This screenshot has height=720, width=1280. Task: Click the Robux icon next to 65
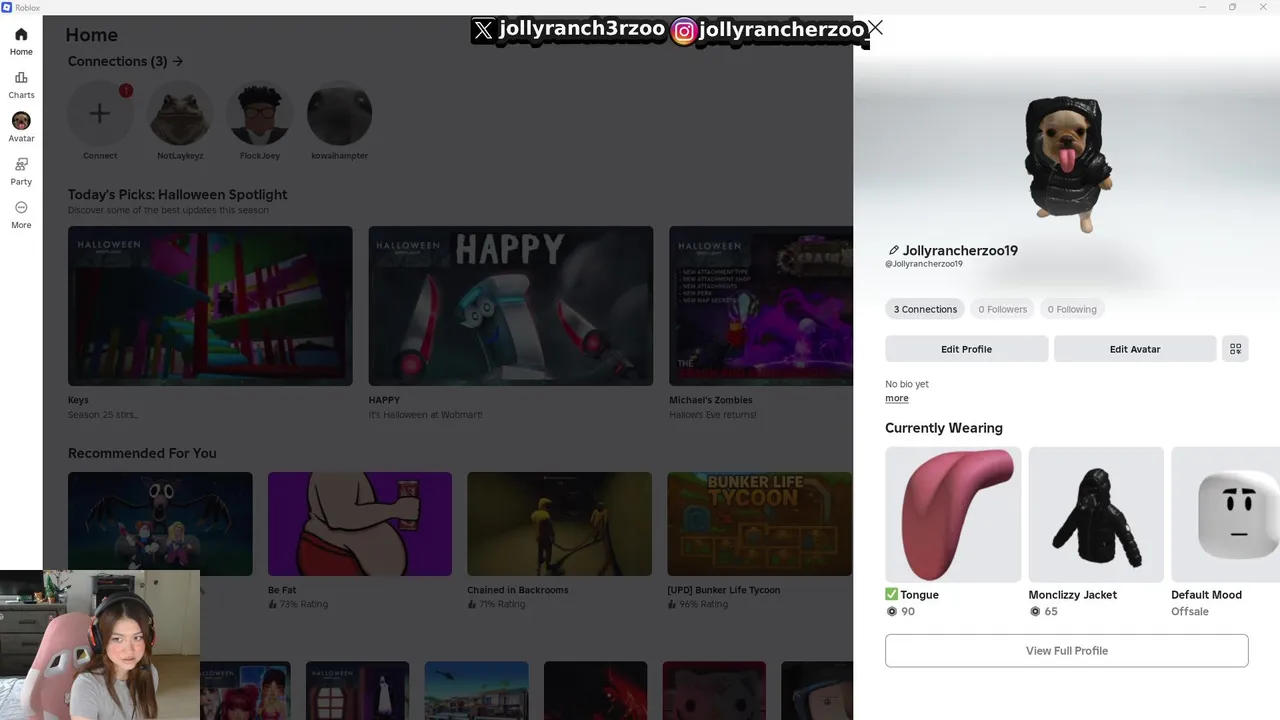pyautogui.click(x=1034, y=611)
